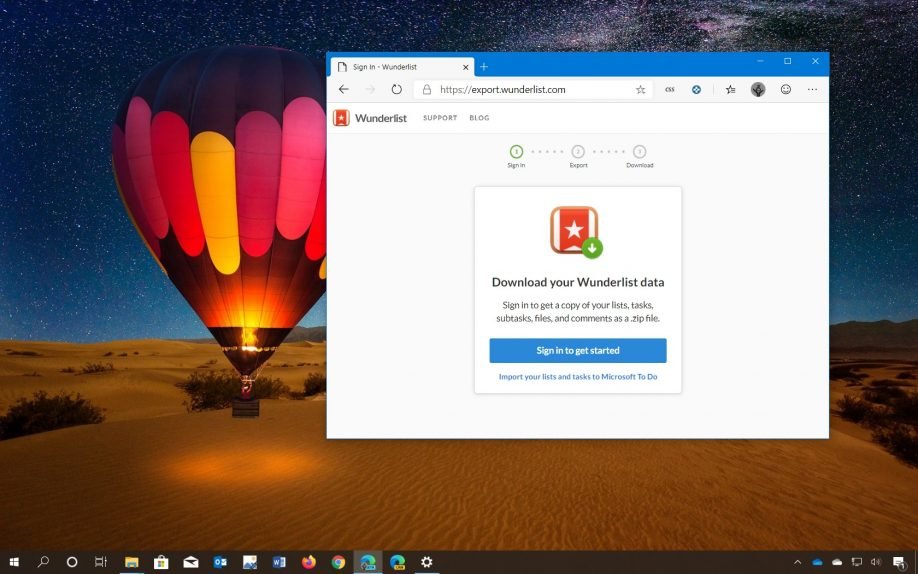Image resolution: width=918 pixels, height=574 pixels.
Task: Open the SUPPORT page link
Action: [x=440, y=118]
